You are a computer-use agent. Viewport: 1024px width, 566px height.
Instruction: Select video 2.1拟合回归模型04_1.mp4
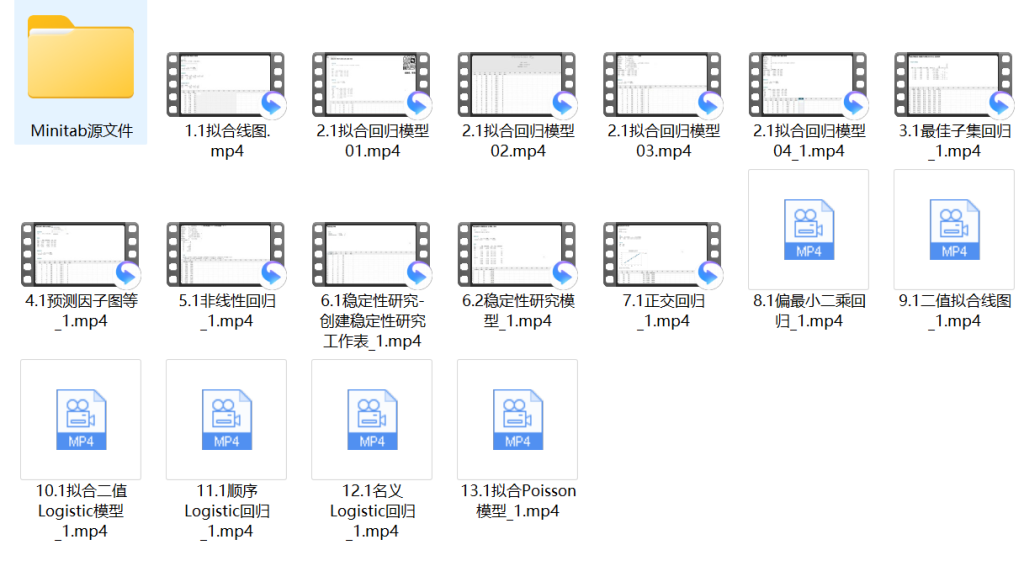[808, 85]
